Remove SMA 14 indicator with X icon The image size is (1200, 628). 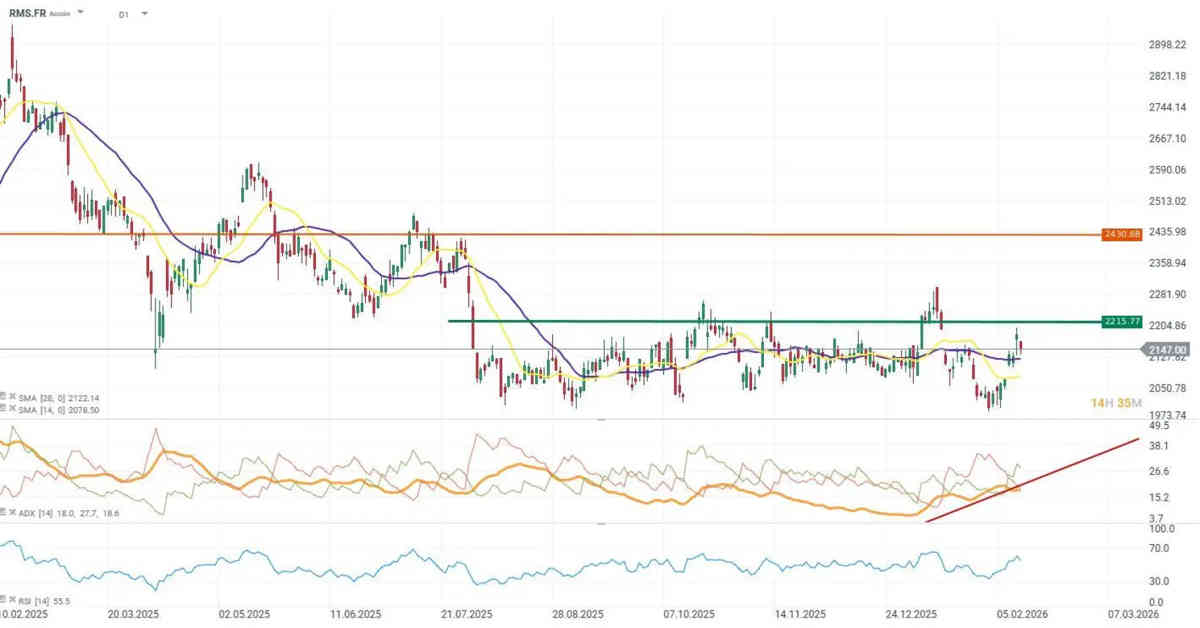12,408
